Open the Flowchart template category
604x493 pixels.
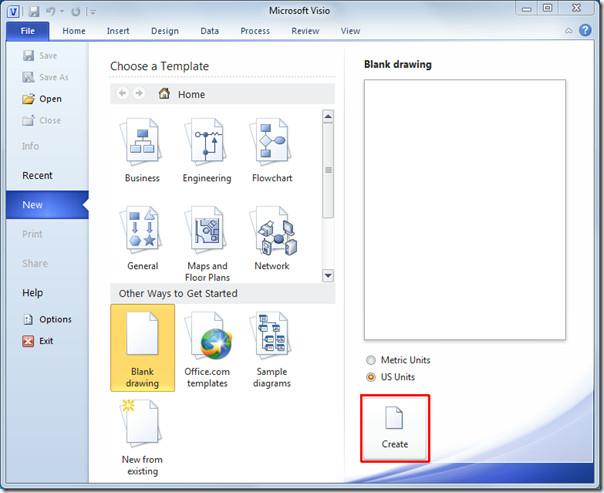click(x=272, y=151)
